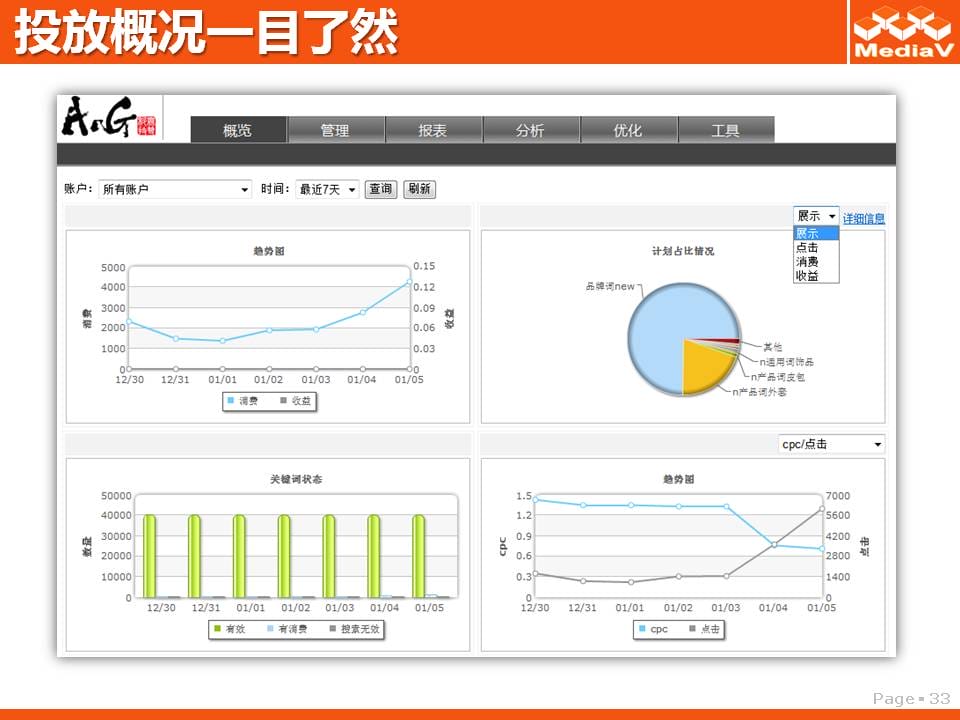Click the gray 收益 legend swatch under the trend chart
Image resolution: width=960 pixels, height=720 pixels.
pyautogui.click(x=283, y=400)
